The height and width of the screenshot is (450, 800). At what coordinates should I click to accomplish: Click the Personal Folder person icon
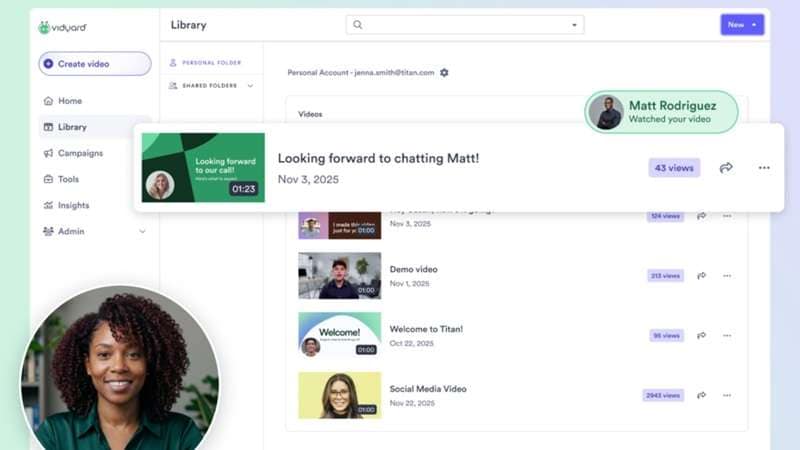pos(173,63)
